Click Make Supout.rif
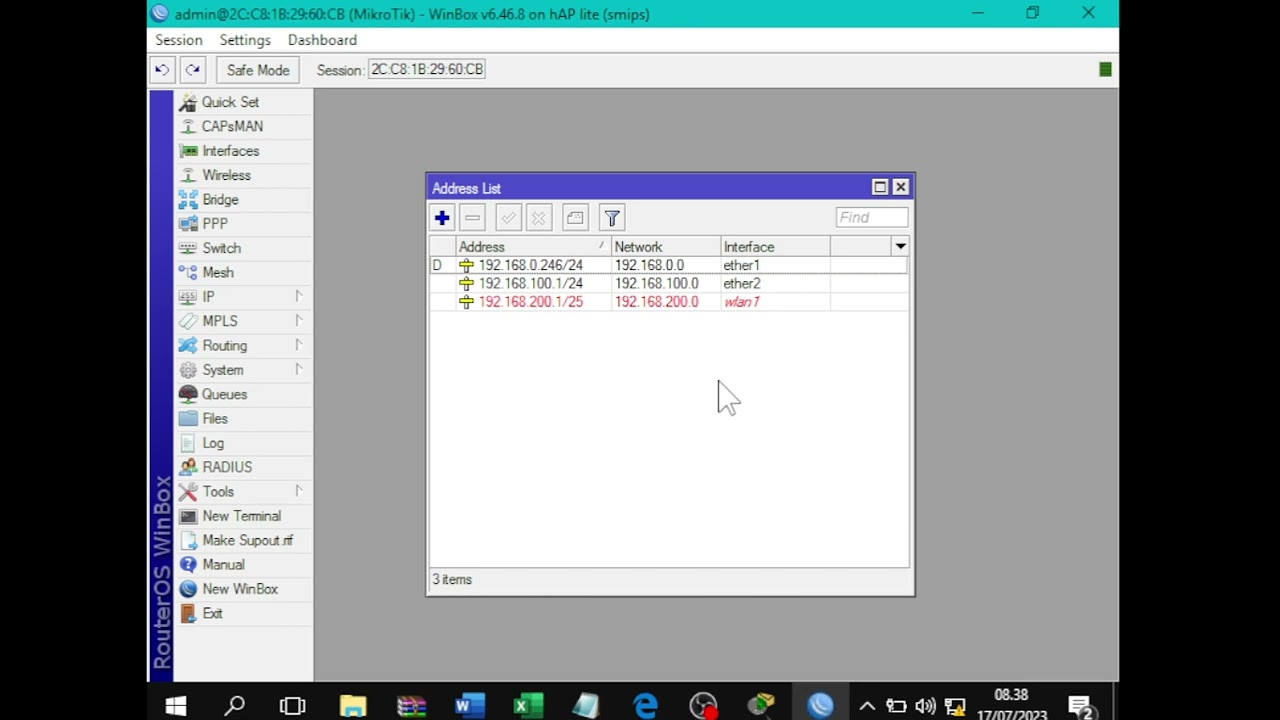The image size is (1280, 720). pos(247,540)
